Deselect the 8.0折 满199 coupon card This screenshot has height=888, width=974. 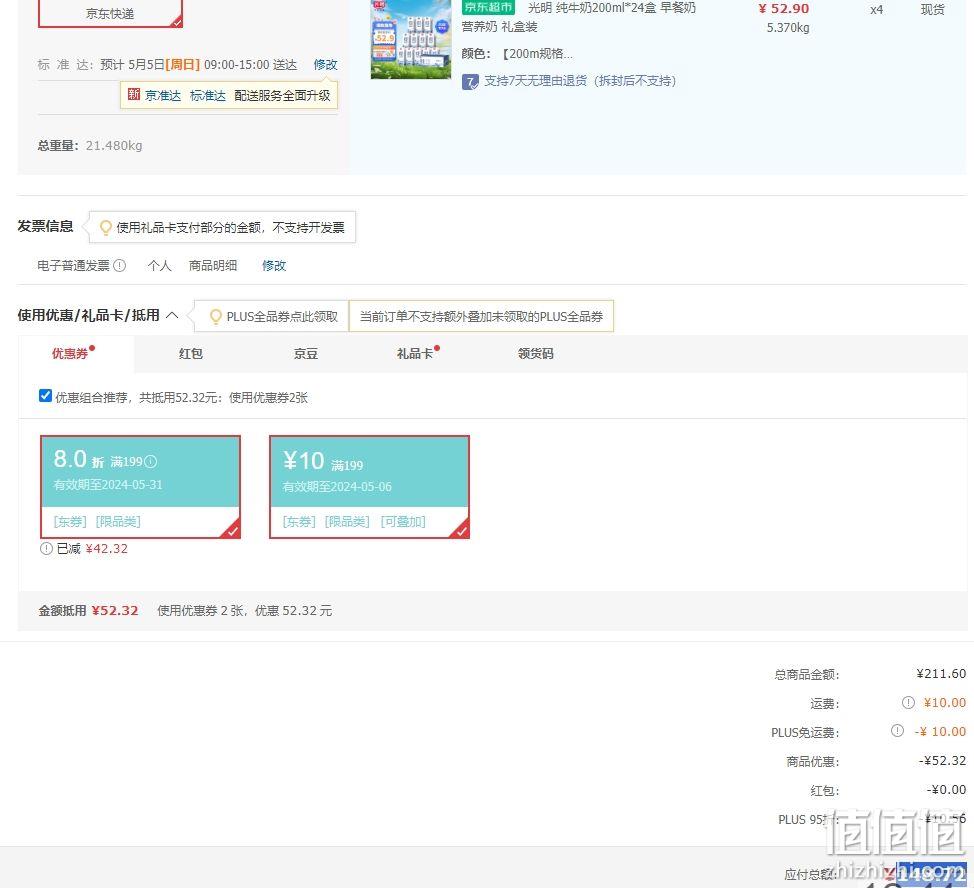tap(140, 487)
